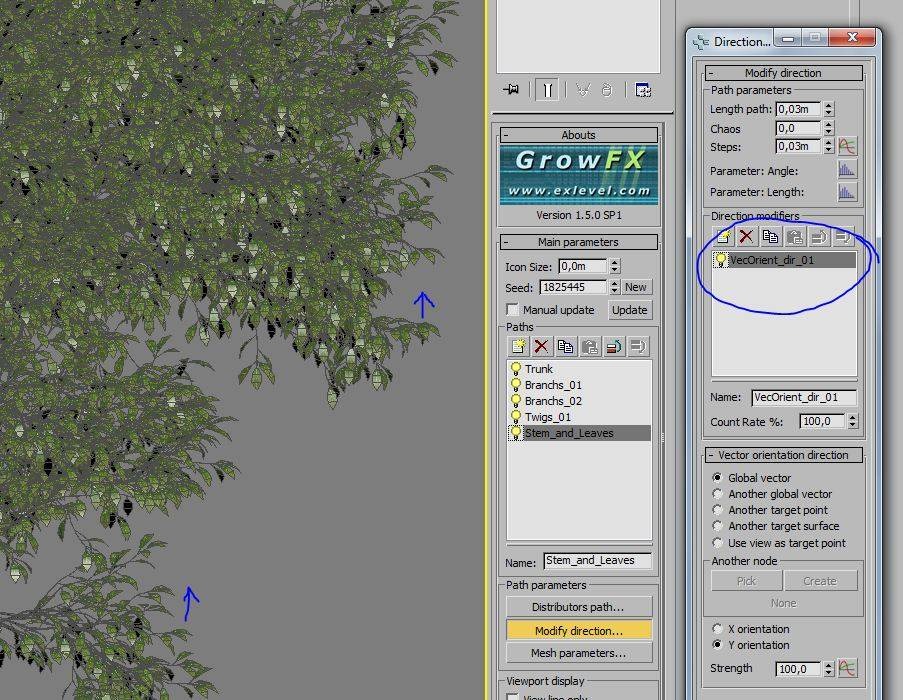
Task: Open configure modifier sets icon
Action: point(643,90)
